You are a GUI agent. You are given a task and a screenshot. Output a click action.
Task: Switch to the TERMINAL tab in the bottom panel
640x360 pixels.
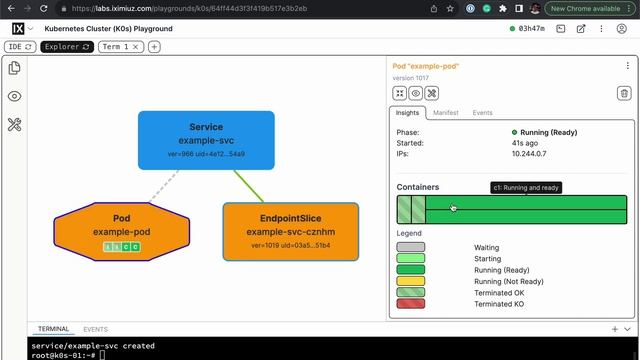(x=53, y=329)
